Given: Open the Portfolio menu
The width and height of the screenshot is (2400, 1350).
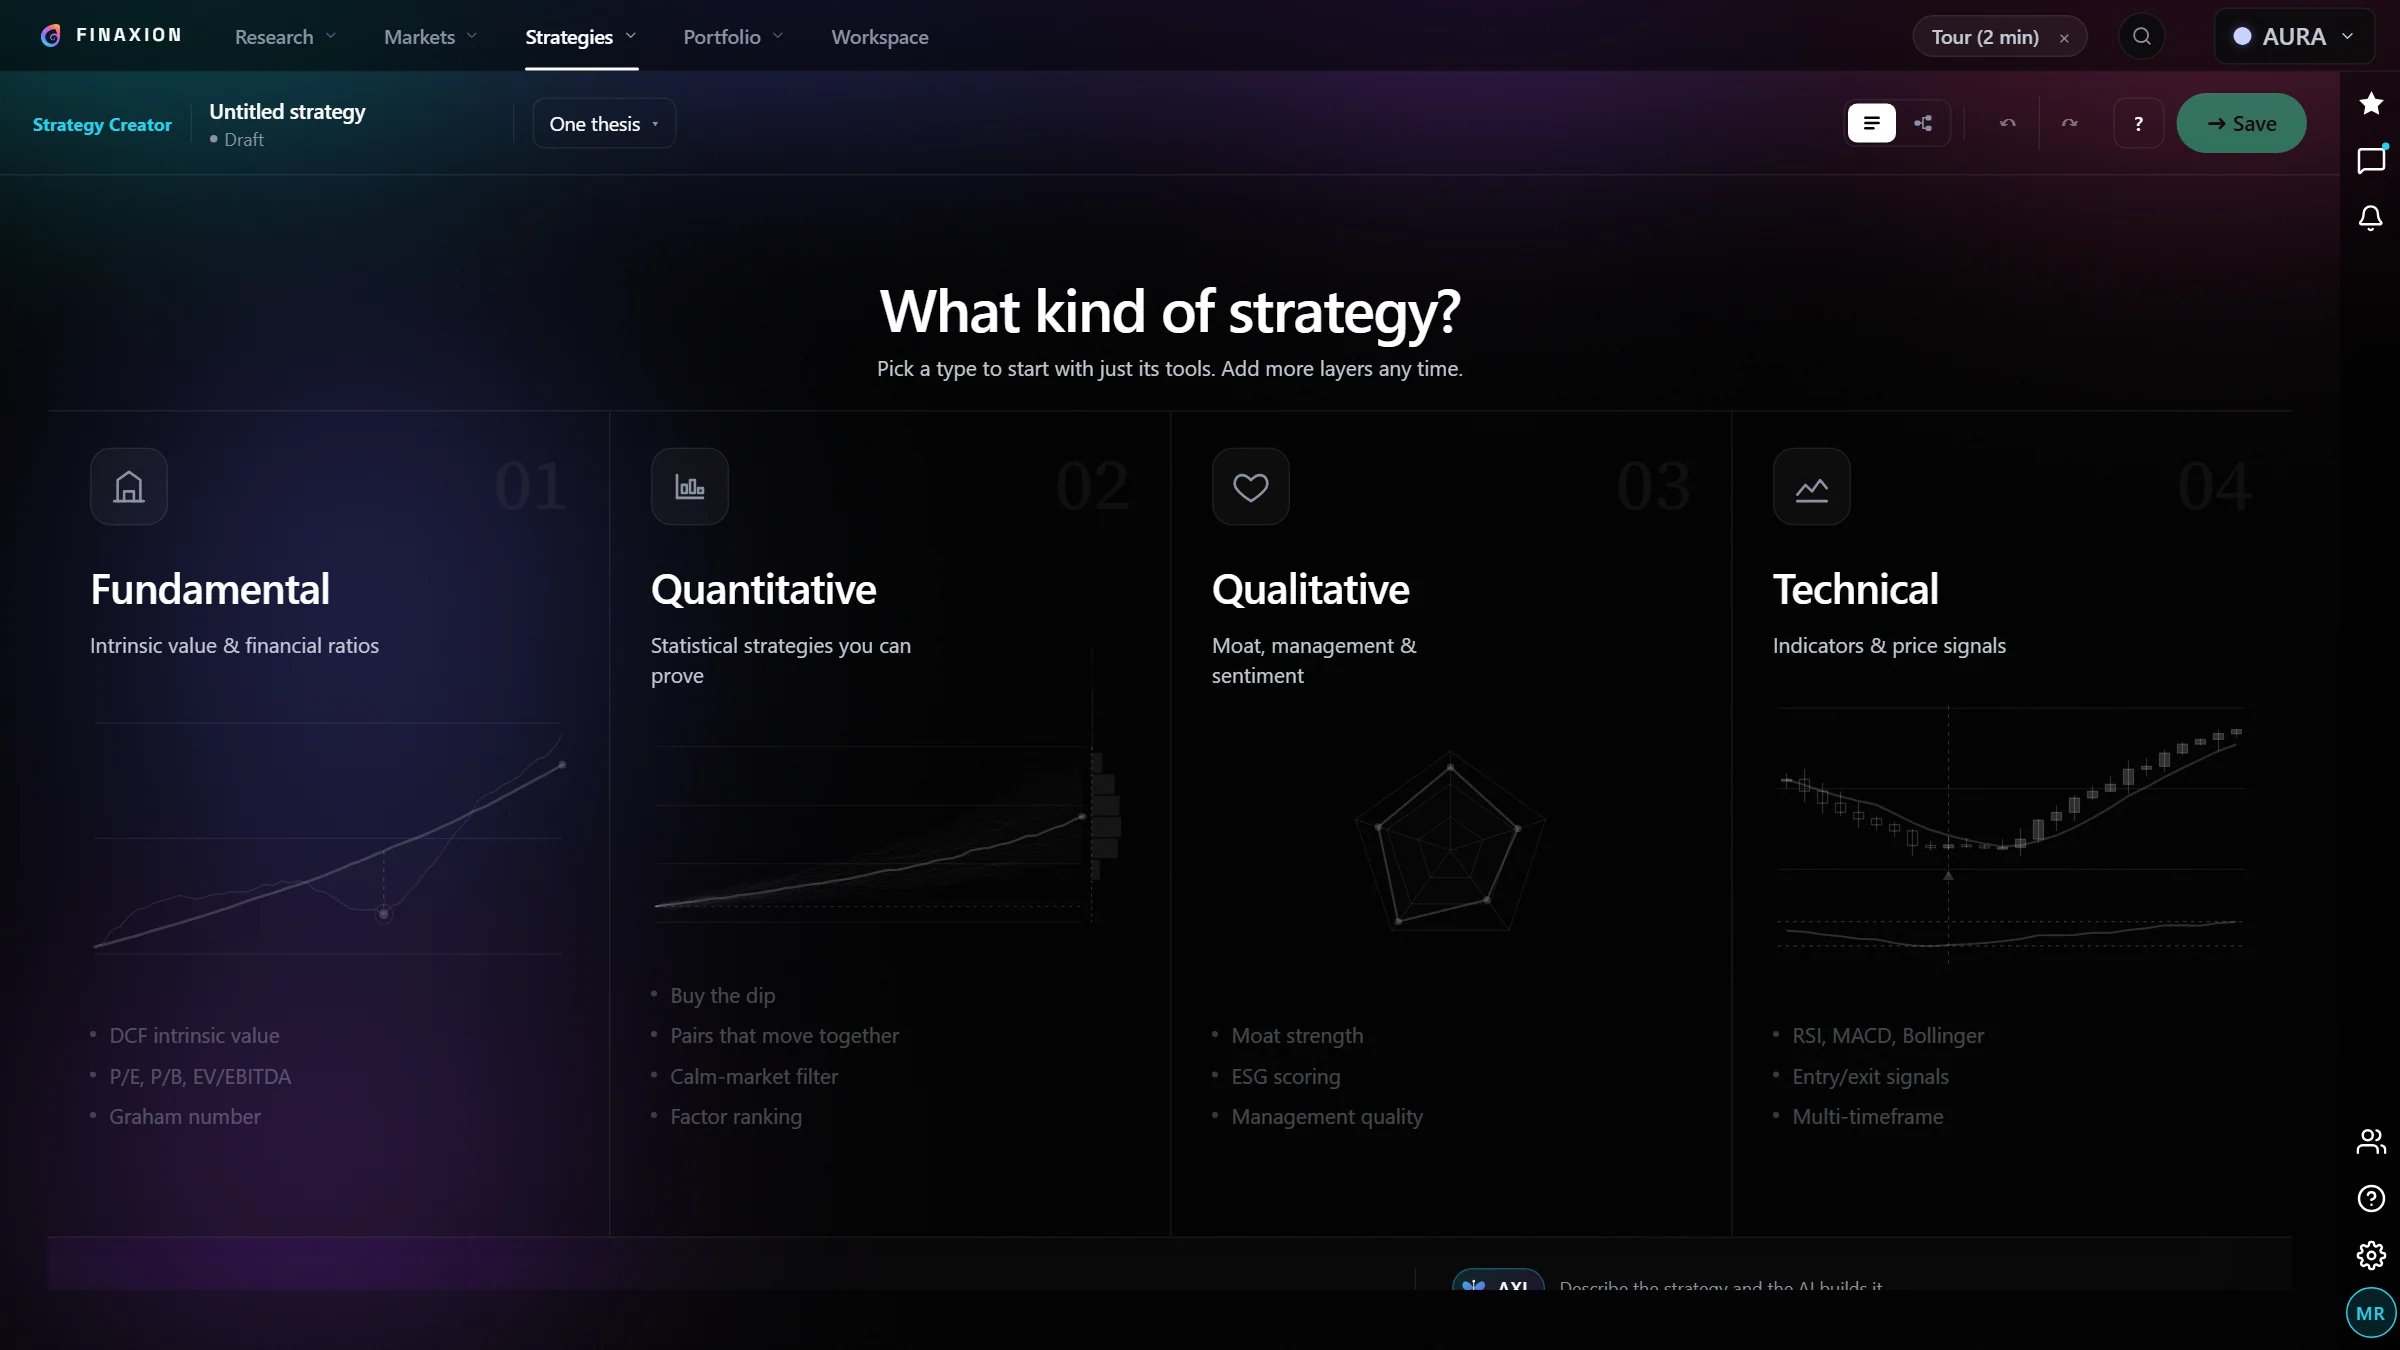Looking at the screenshot, I should 722,37.
